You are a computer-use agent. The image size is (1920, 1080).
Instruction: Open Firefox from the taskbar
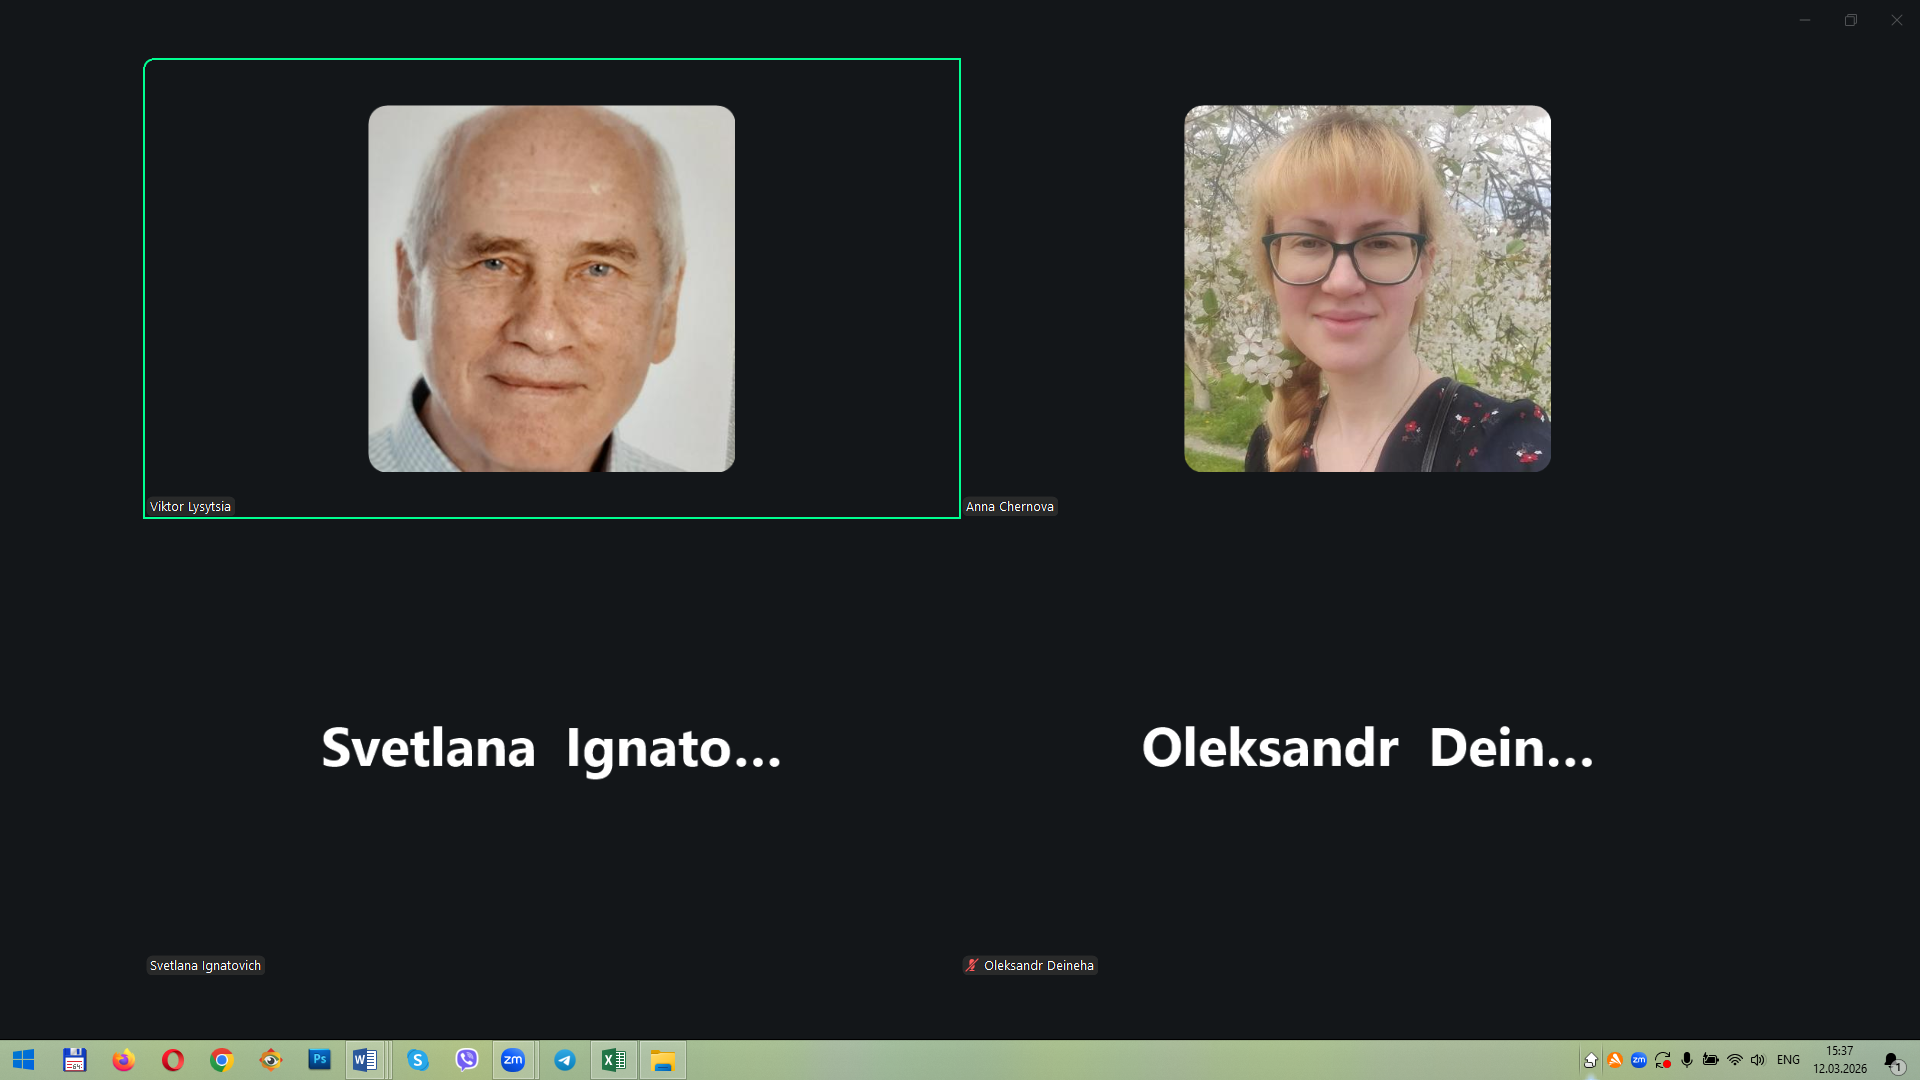[124, 1060]
